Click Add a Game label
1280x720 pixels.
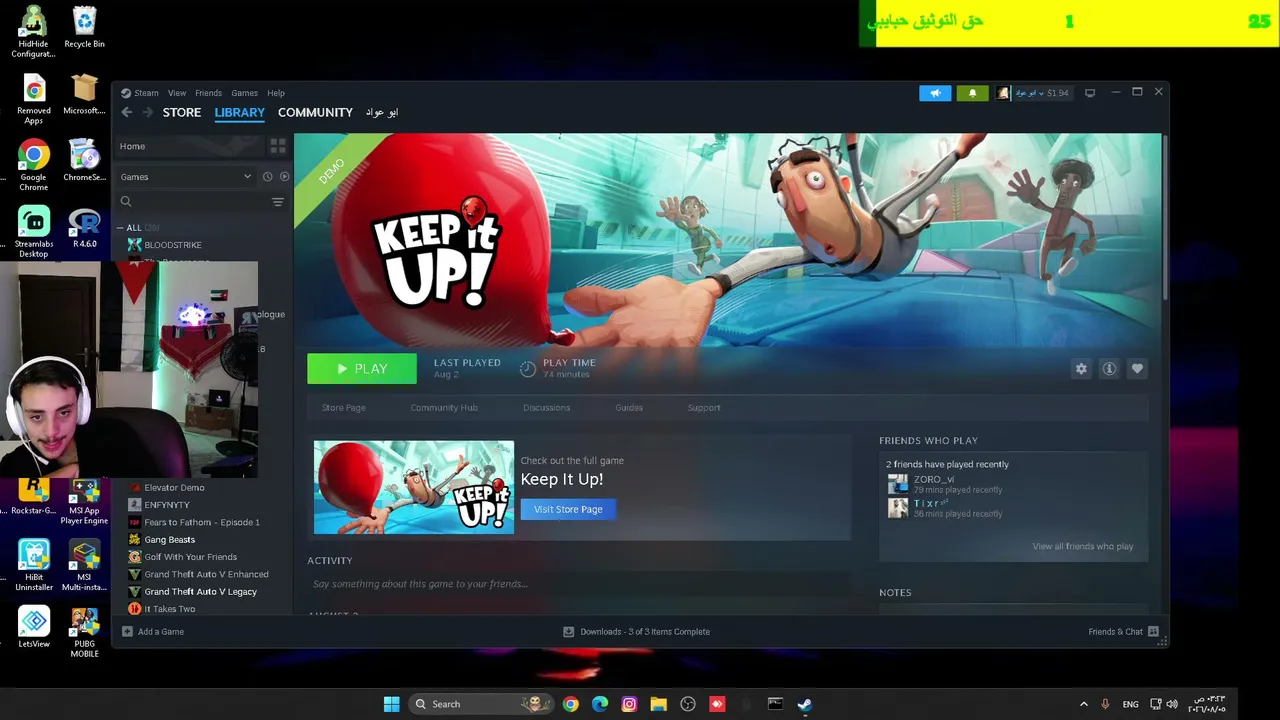(x=161, y=632)
